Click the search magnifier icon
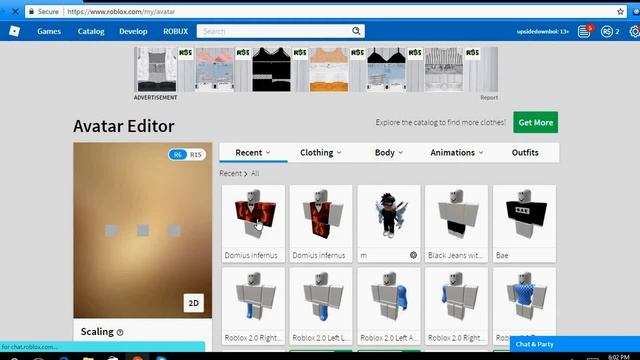This screenshot has width=640, height=360. pos(356,31)
